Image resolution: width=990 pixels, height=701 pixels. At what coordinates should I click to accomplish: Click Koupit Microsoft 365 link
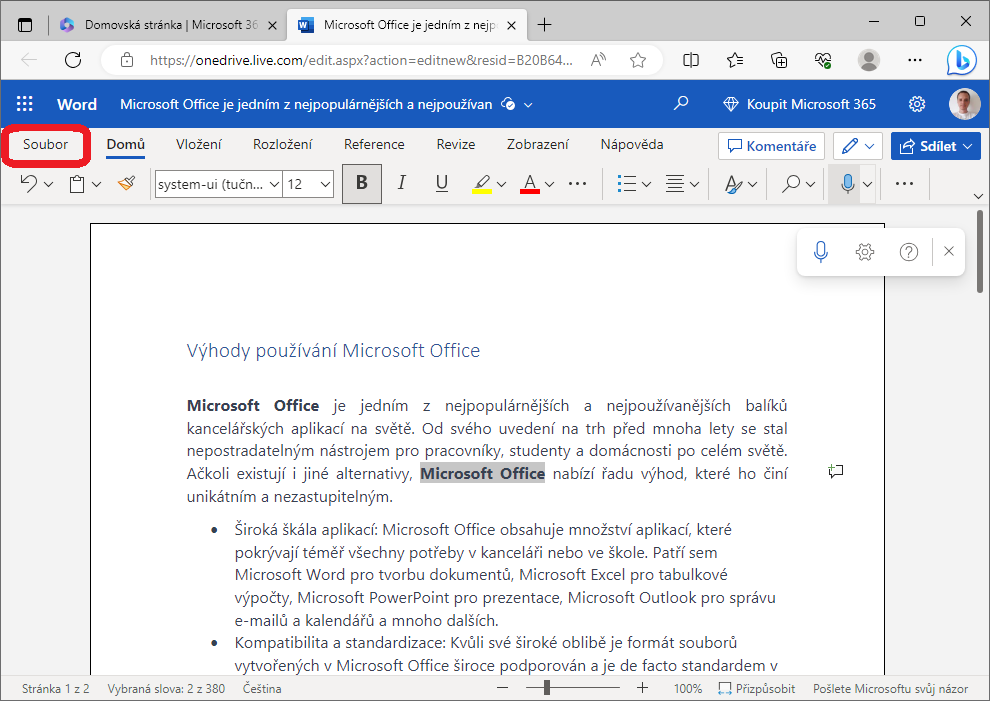coord(799,104)
